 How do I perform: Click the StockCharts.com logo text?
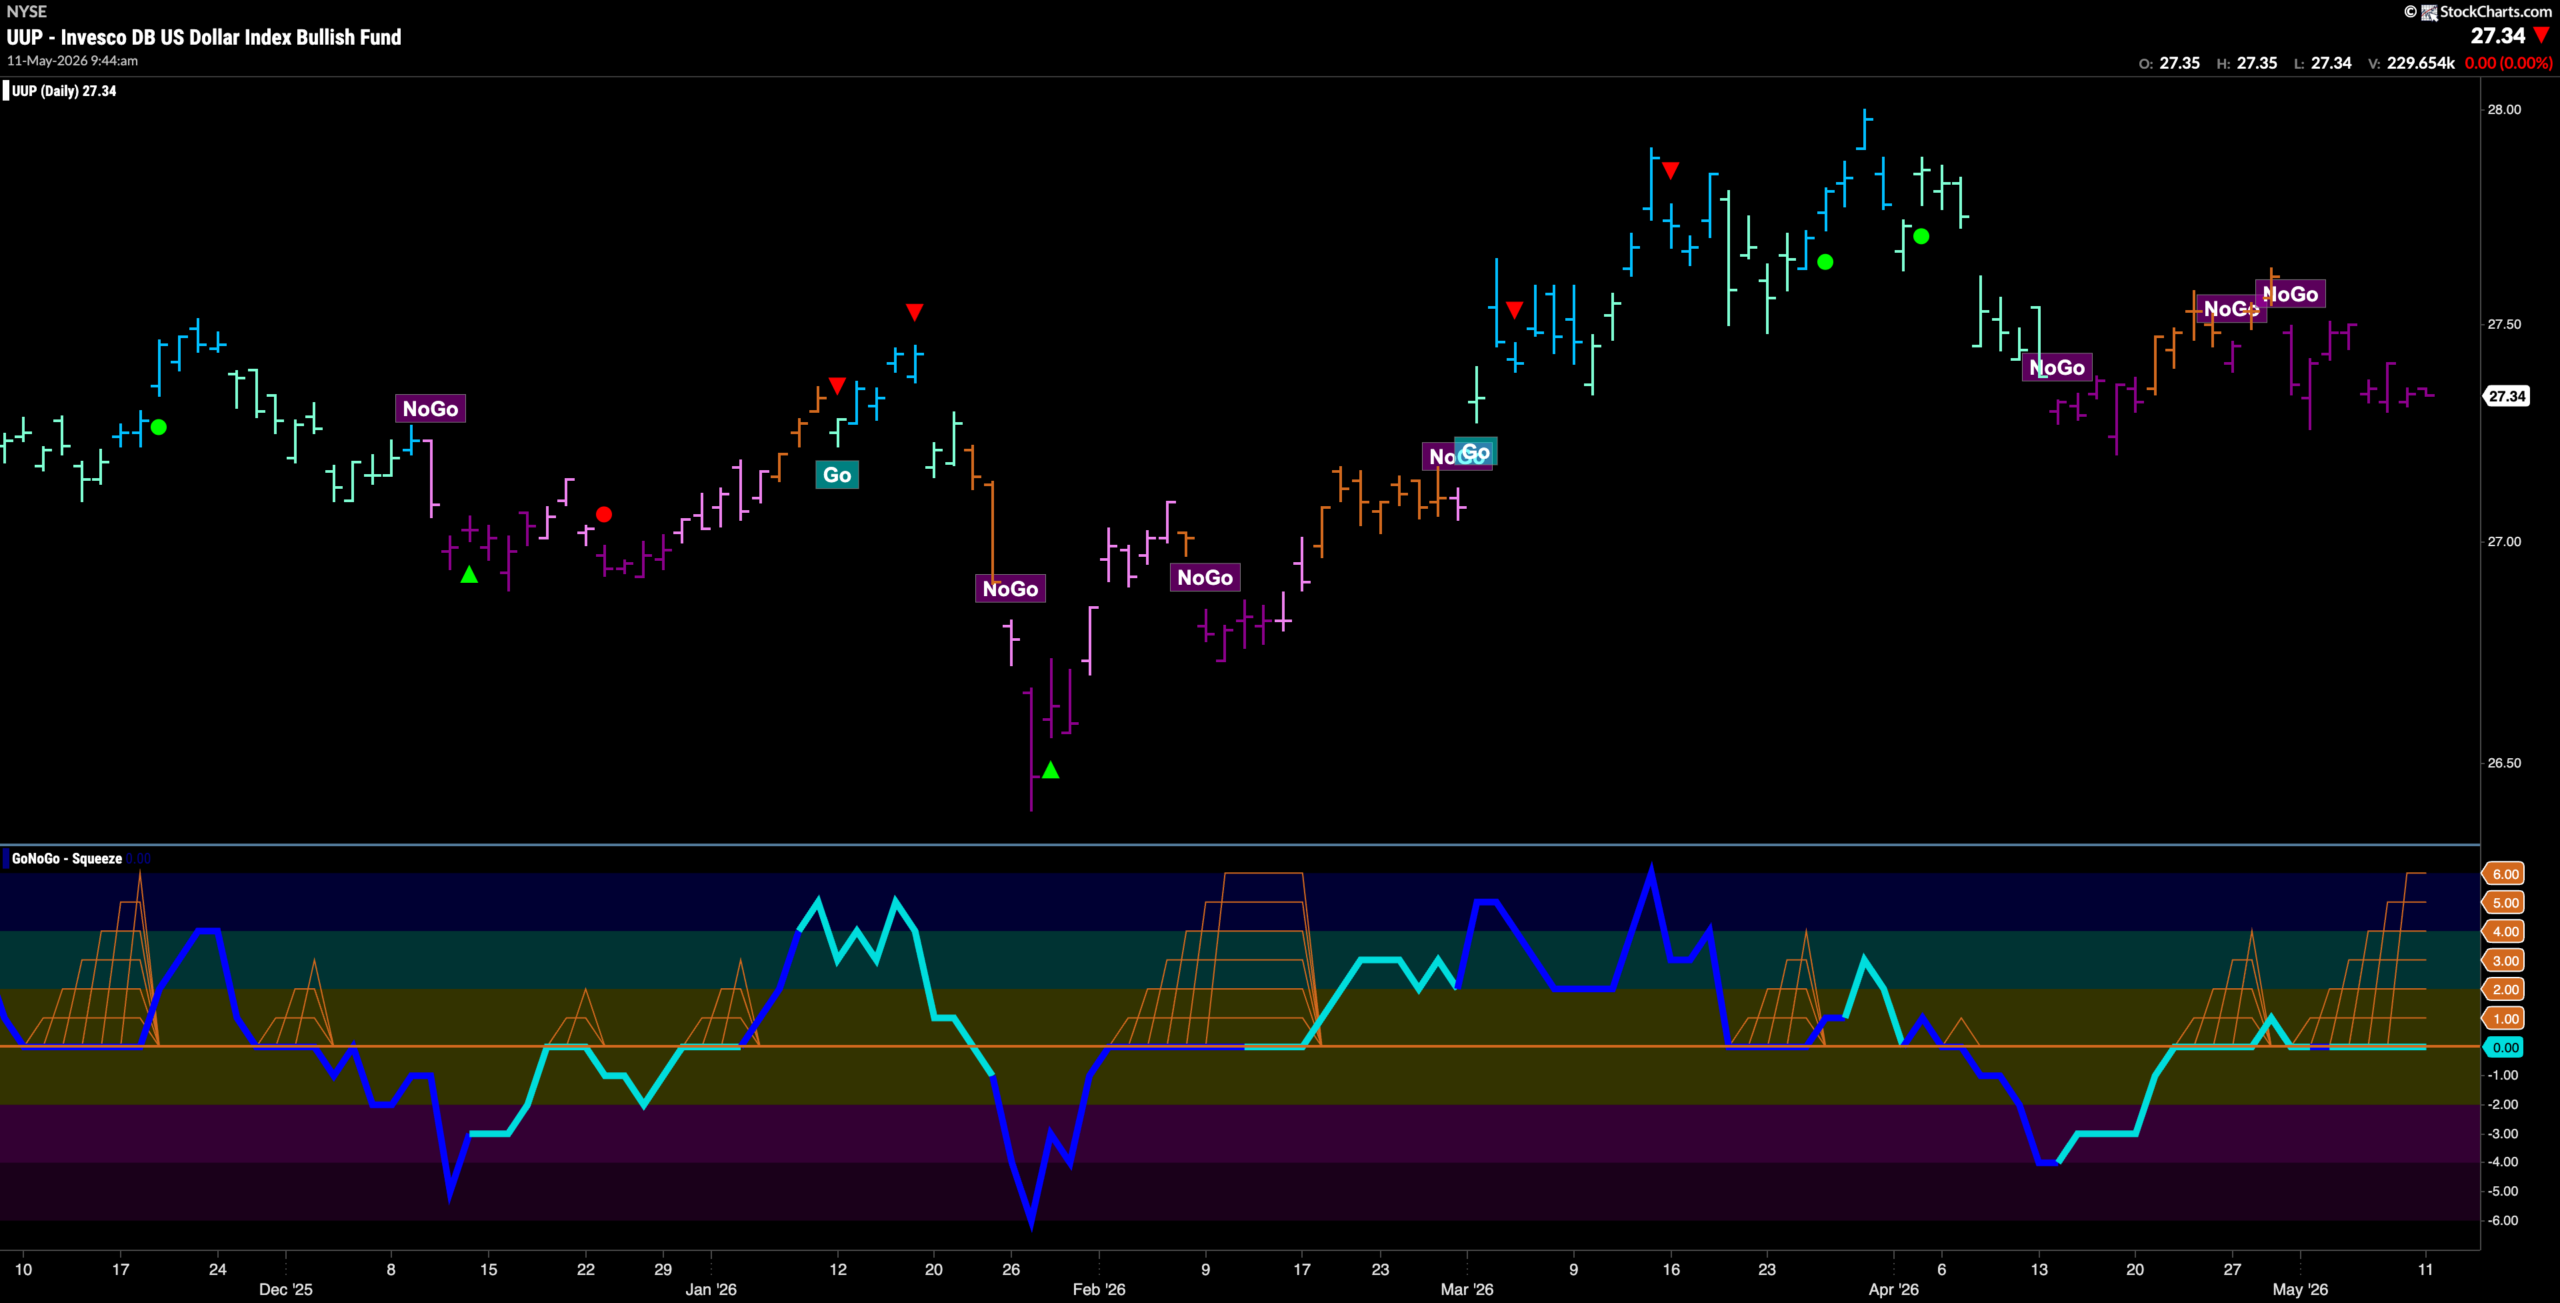coord(2495,11)
